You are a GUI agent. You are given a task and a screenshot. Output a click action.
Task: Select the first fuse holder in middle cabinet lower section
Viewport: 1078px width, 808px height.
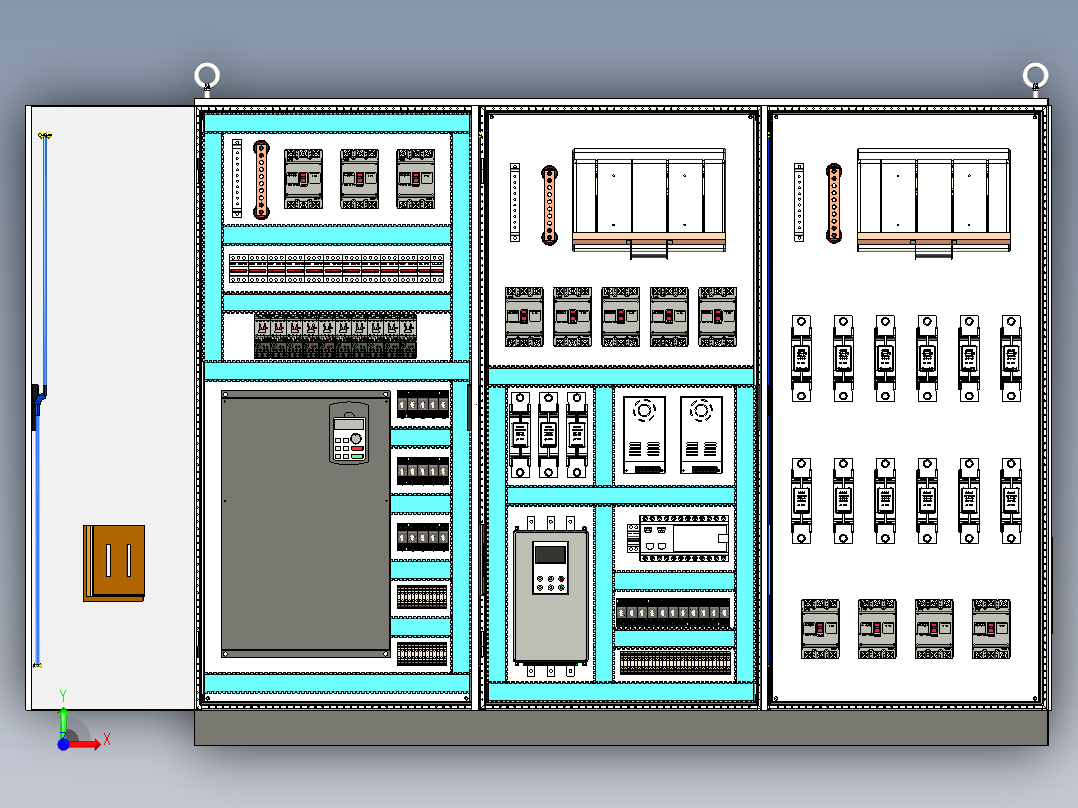click(x=520, y=435)
